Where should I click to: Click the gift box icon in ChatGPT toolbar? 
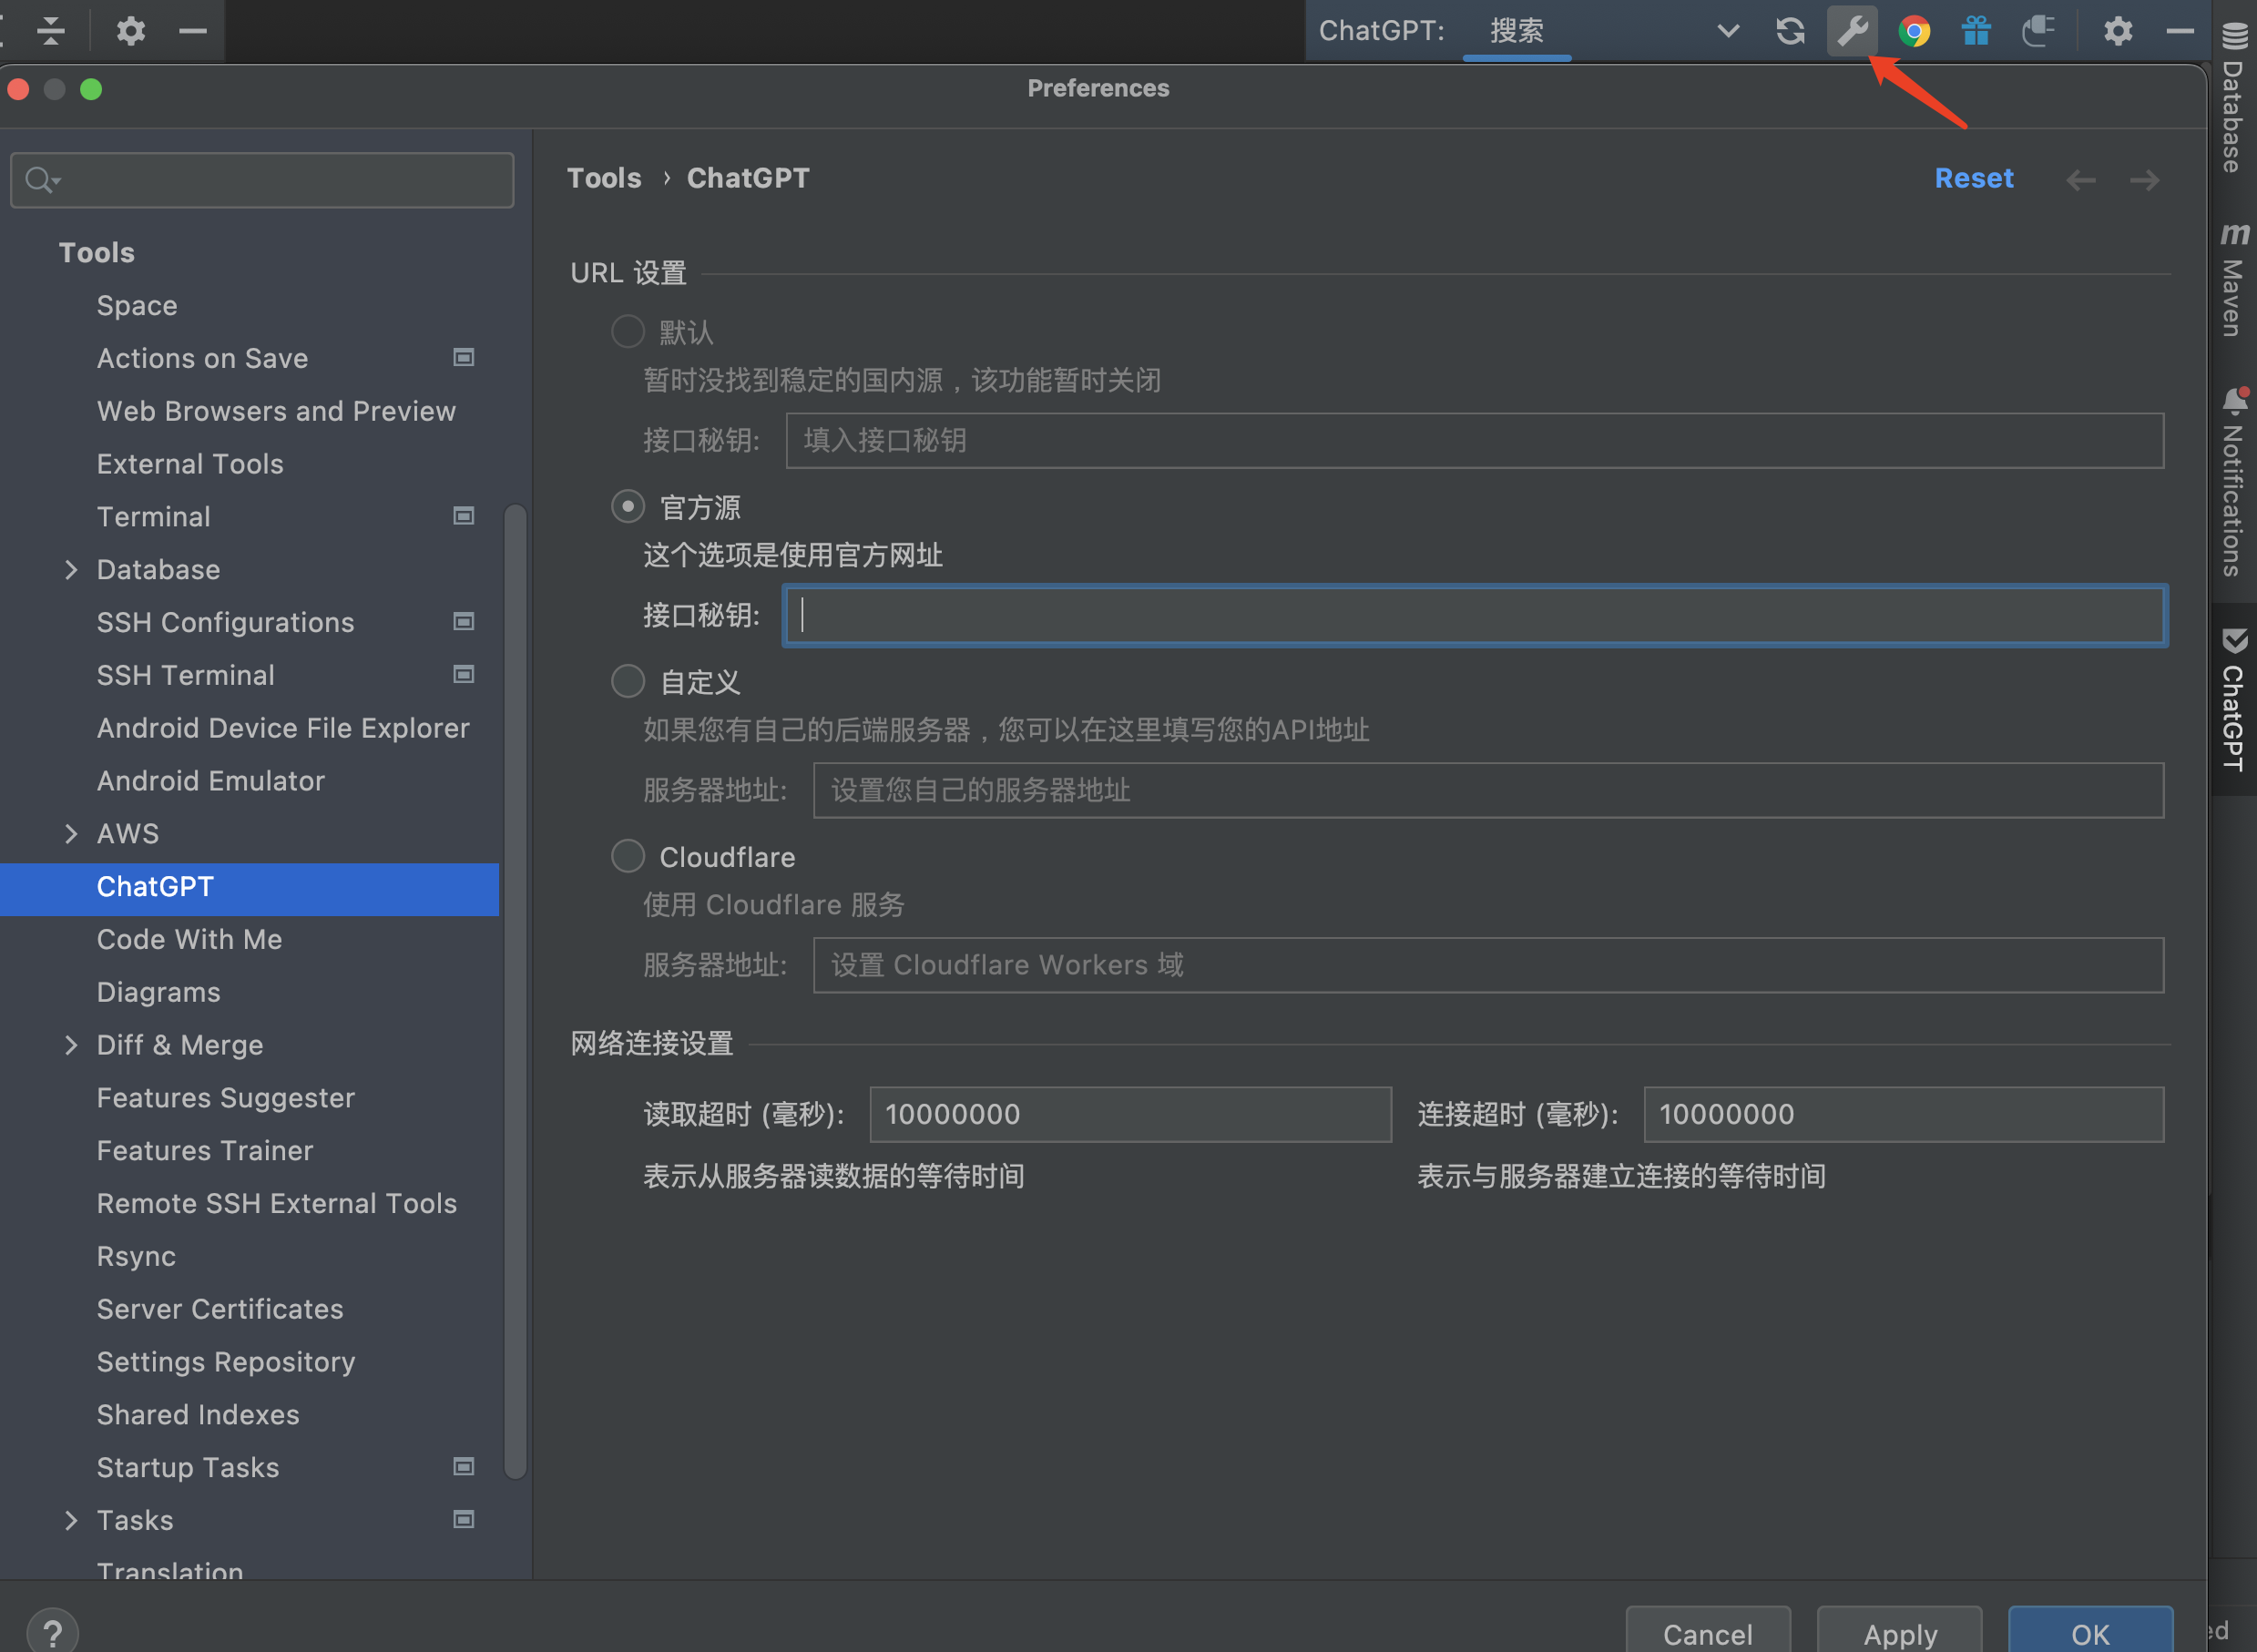coord(1976,31)
